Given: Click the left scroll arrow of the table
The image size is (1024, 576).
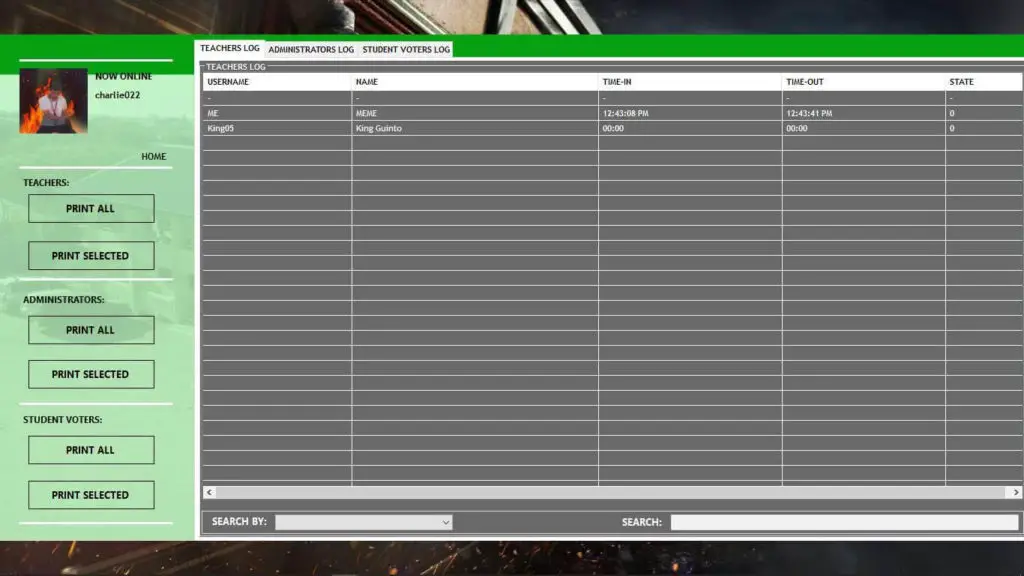Looking at the screenshot, I should pos(208,492).
